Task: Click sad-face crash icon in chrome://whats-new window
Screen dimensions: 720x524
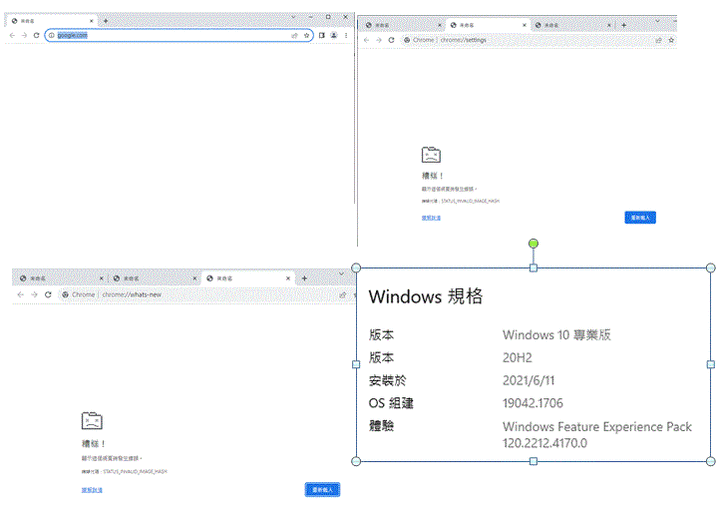Action: coord(92,420)
